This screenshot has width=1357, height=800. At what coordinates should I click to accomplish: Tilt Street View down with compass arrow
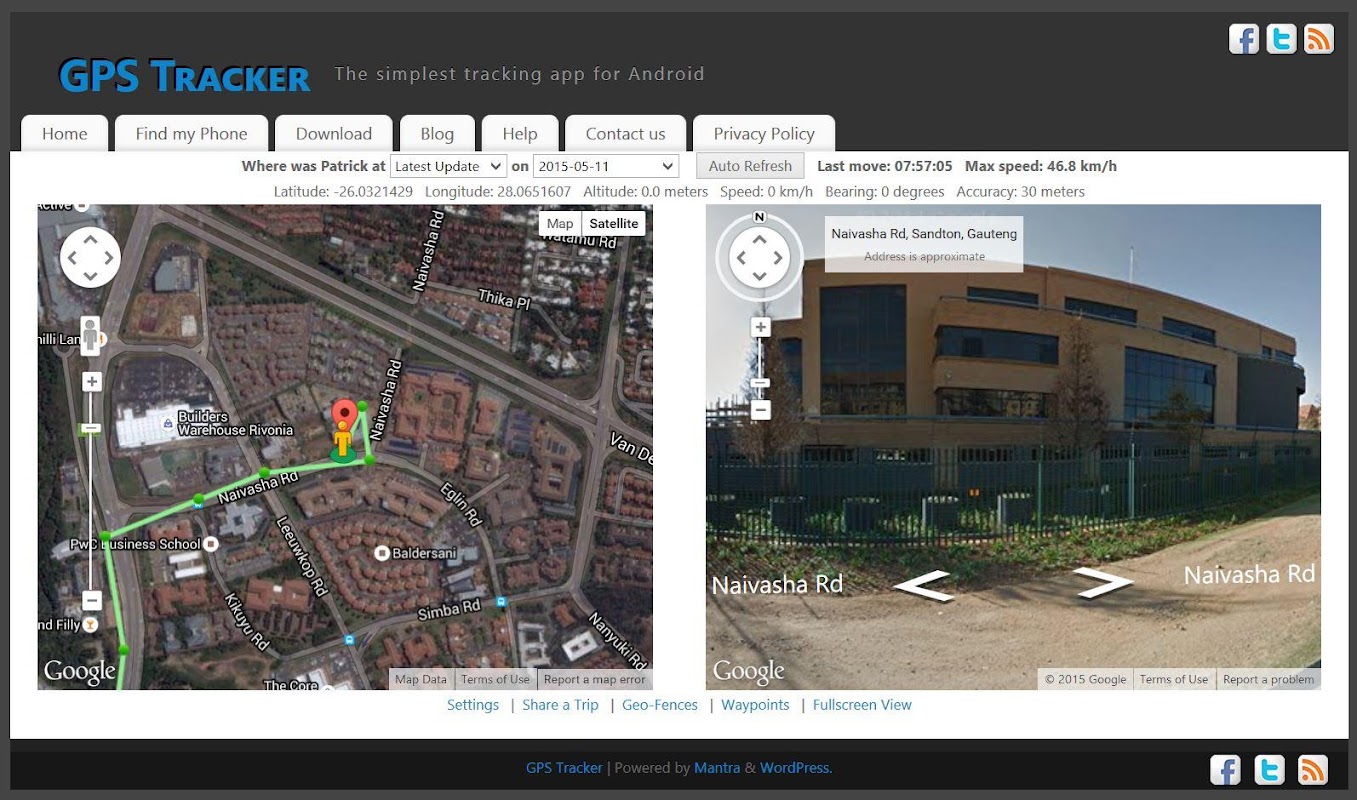(759, 277)
